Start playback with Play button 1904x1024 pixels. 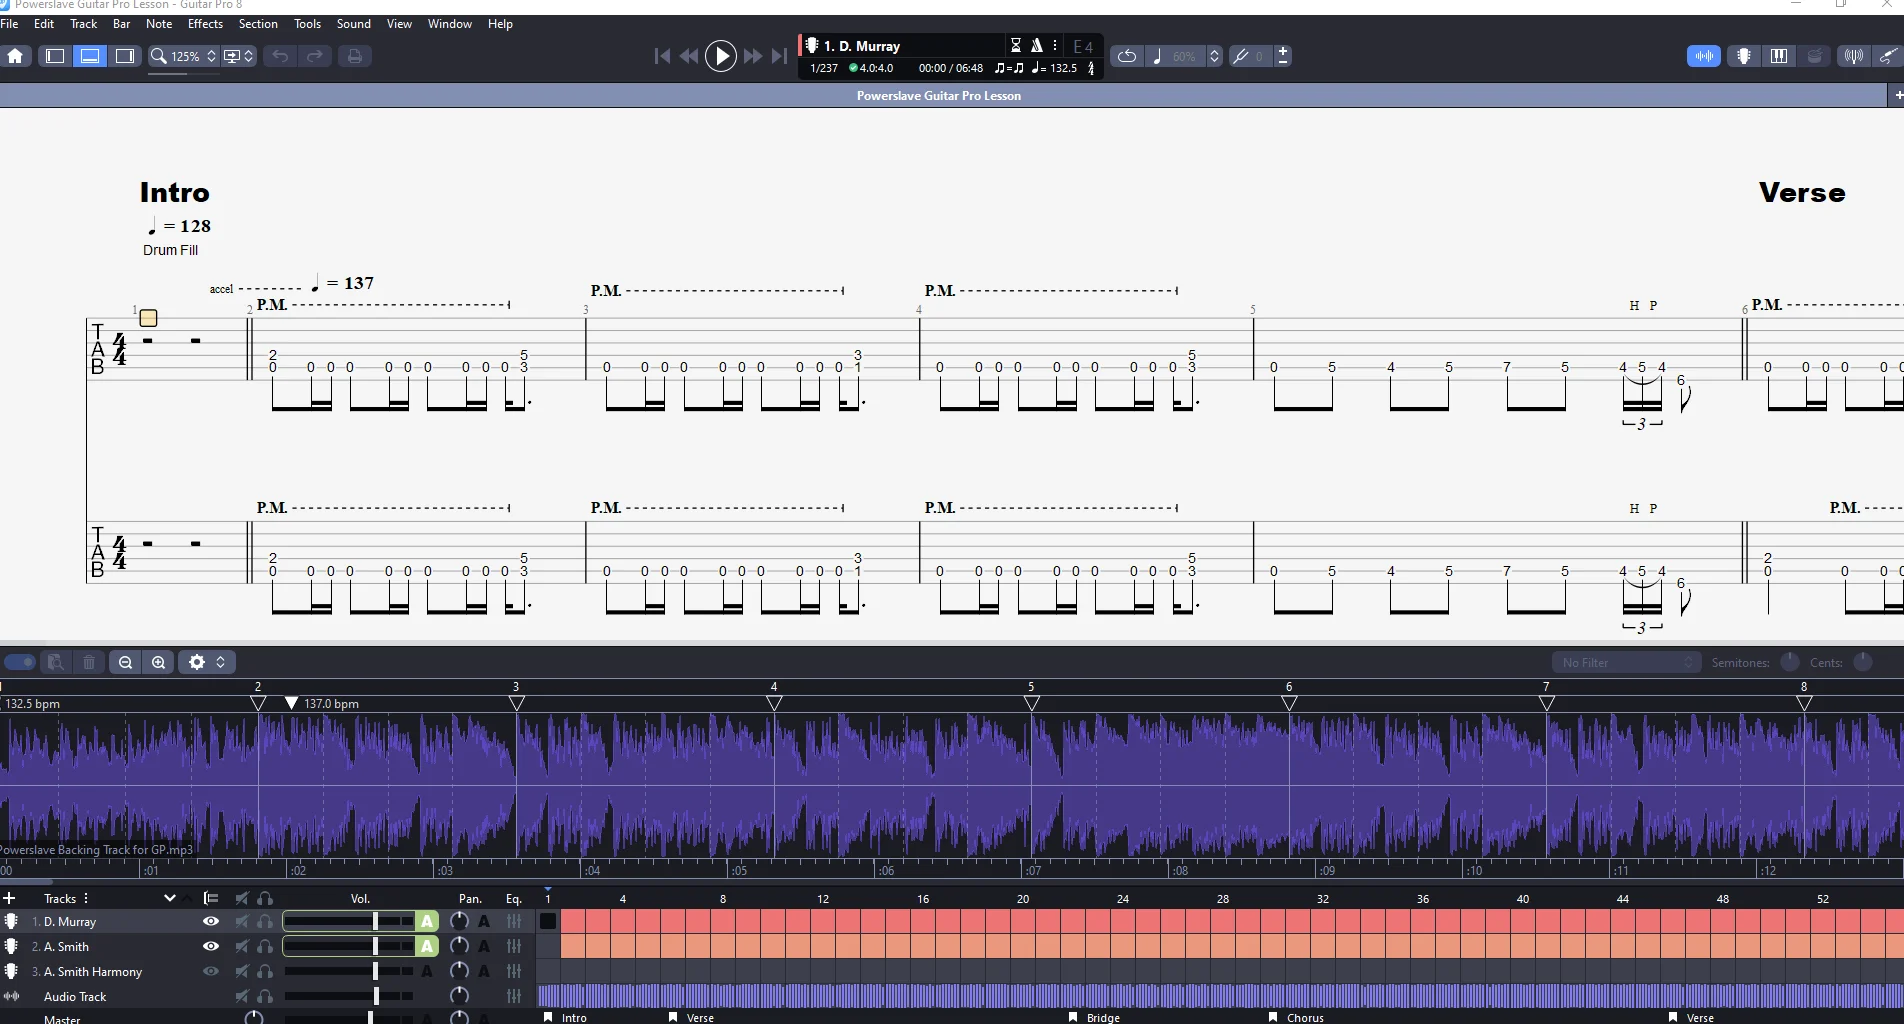click(721, 56)
